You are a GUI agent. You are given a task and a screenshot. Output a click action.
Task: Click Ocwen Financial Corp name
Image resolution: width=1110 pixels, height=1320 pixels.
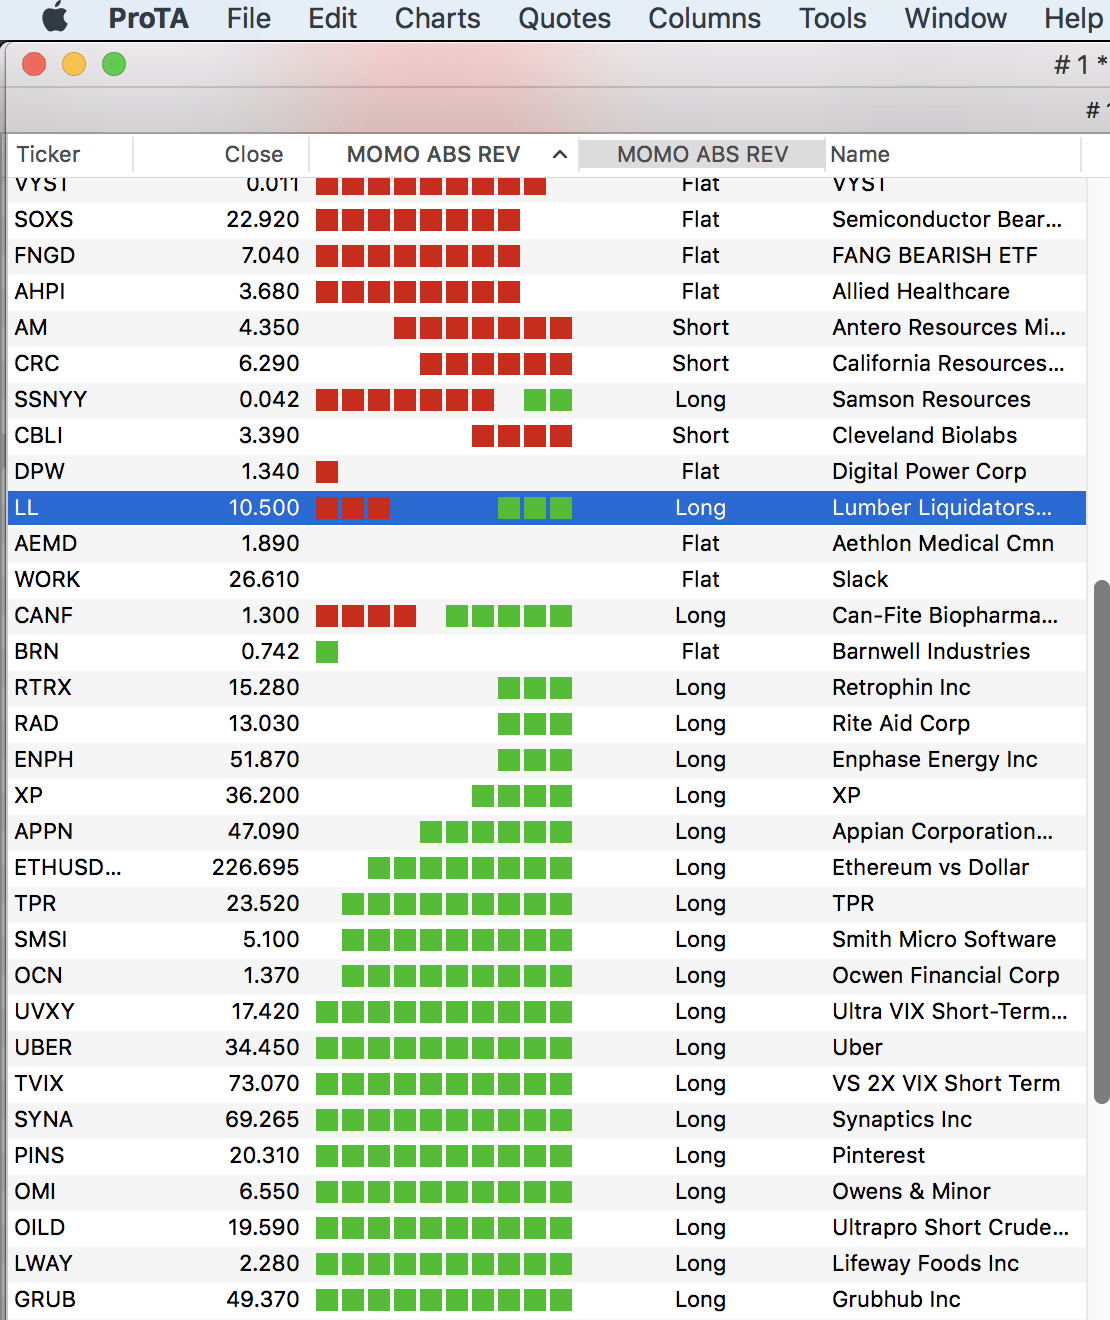[946, 976]
